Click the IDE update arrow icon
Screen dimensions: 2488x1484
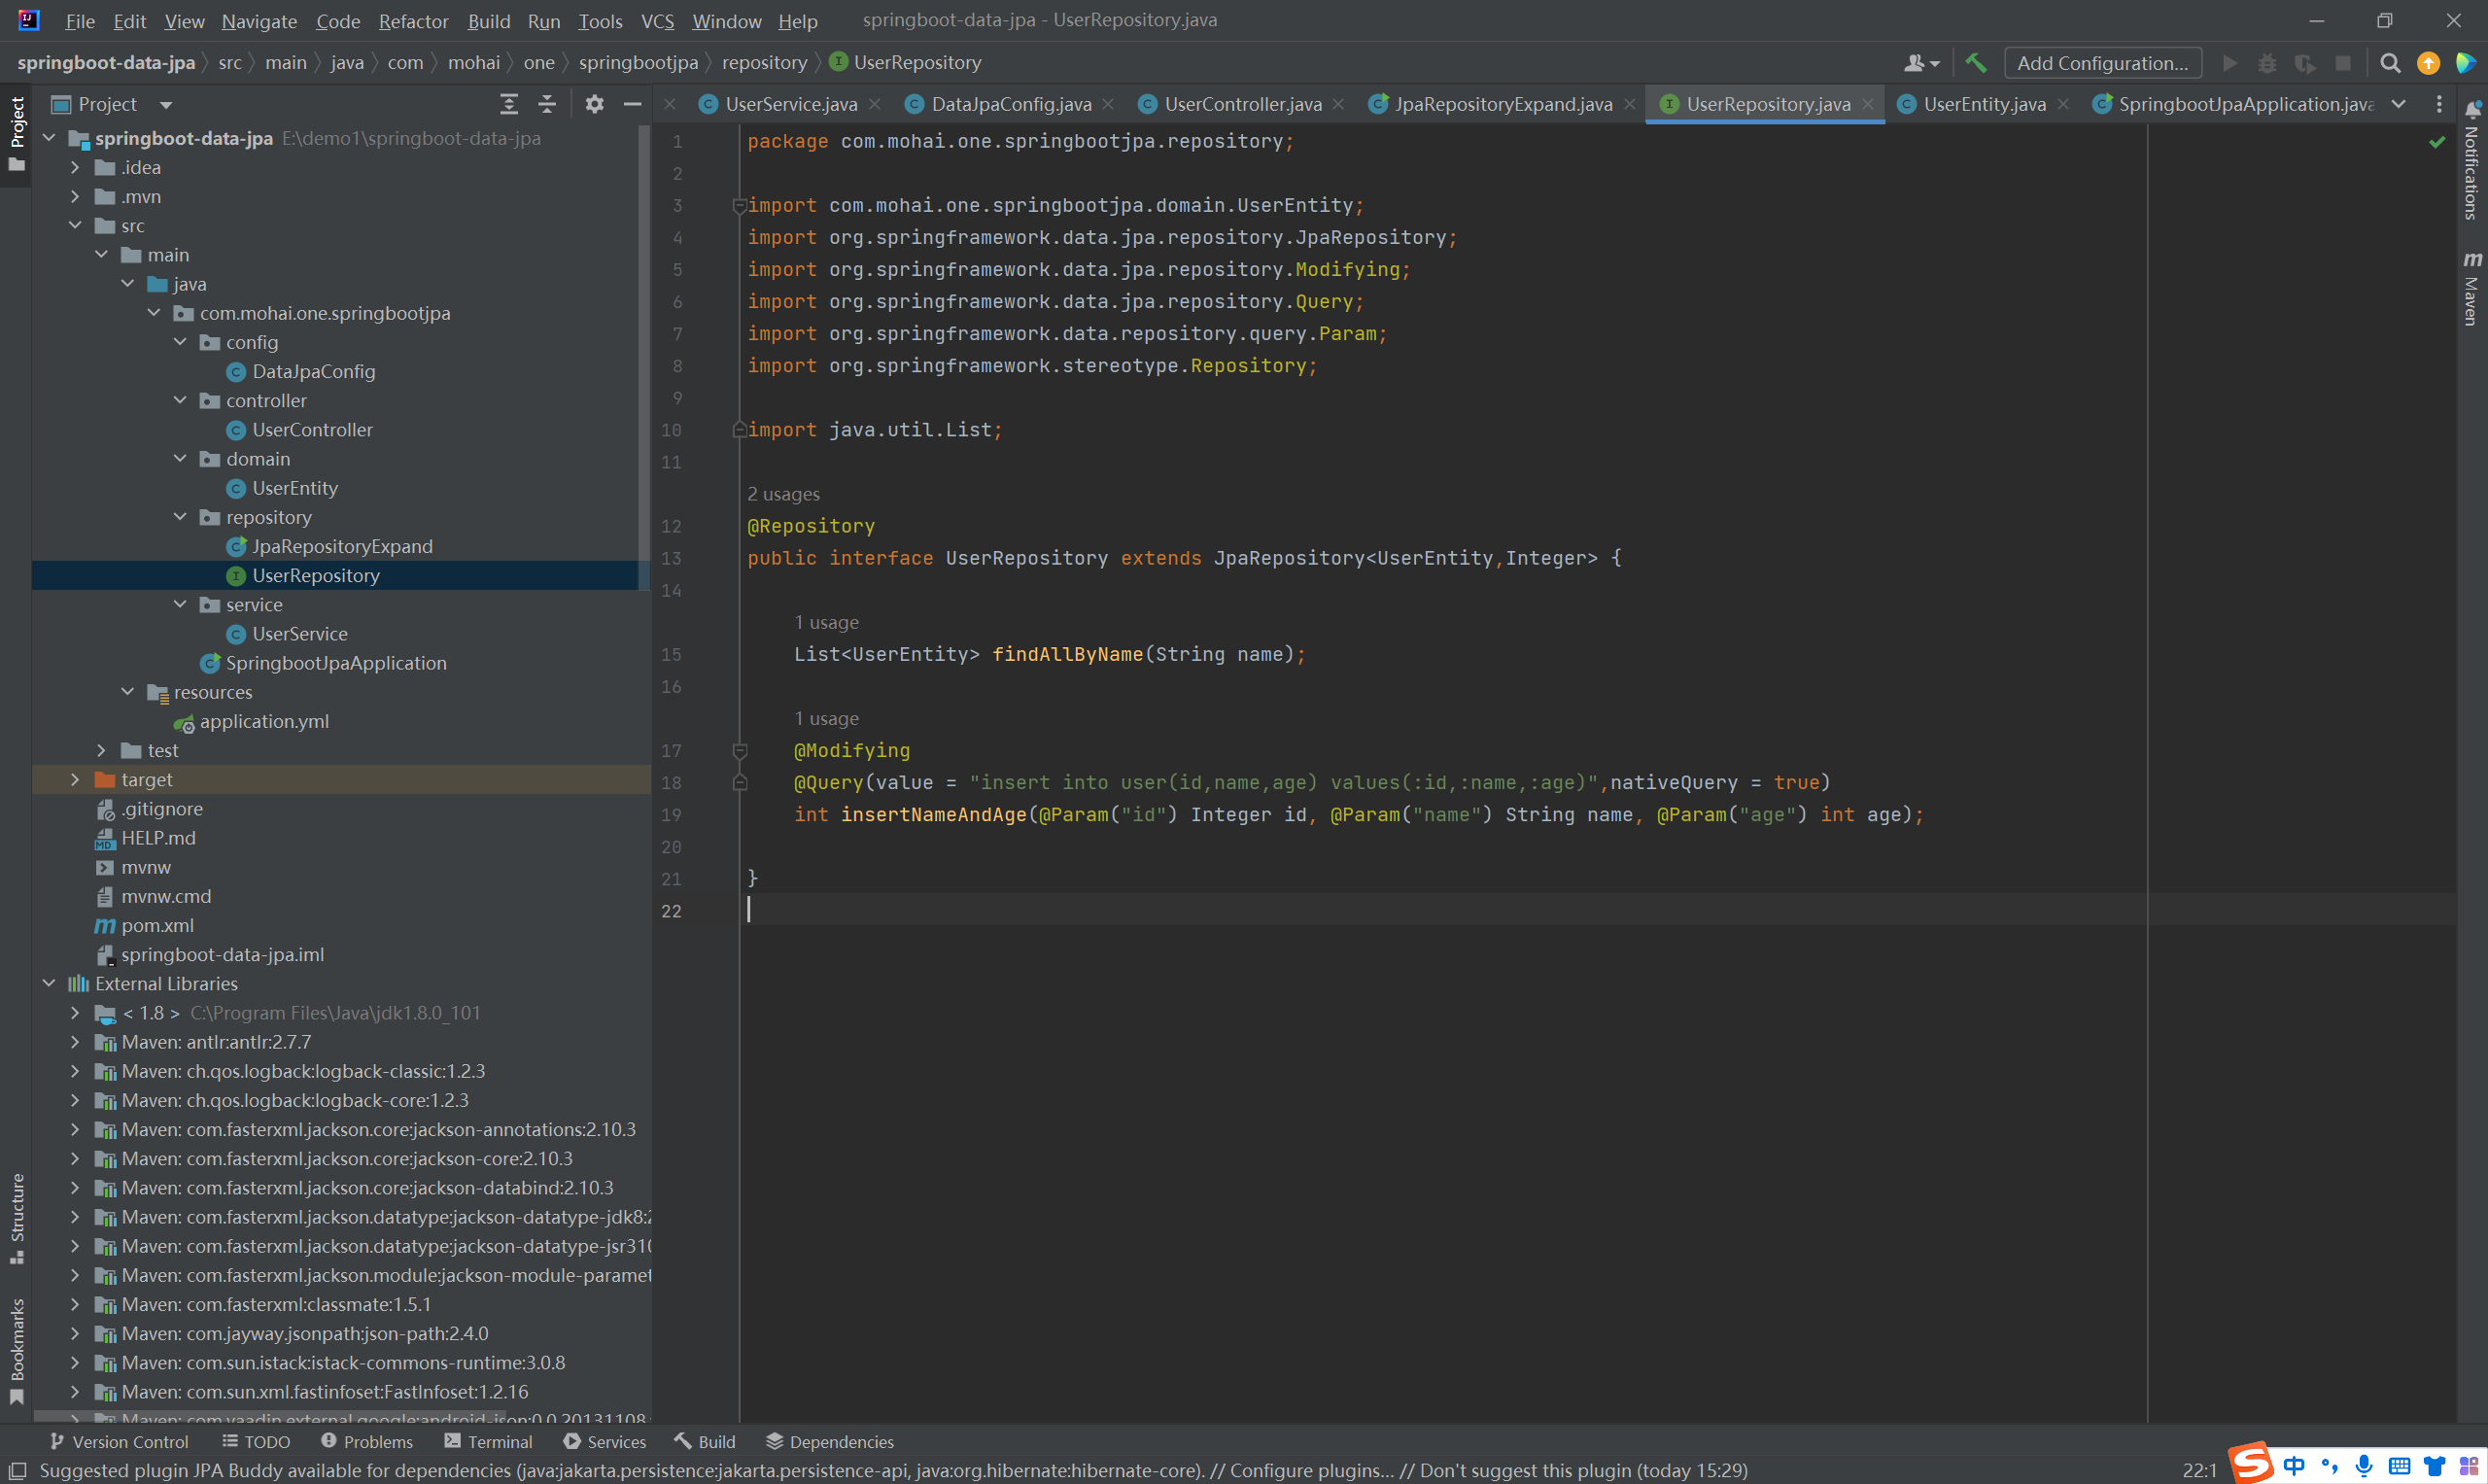tap(2428, 63)
